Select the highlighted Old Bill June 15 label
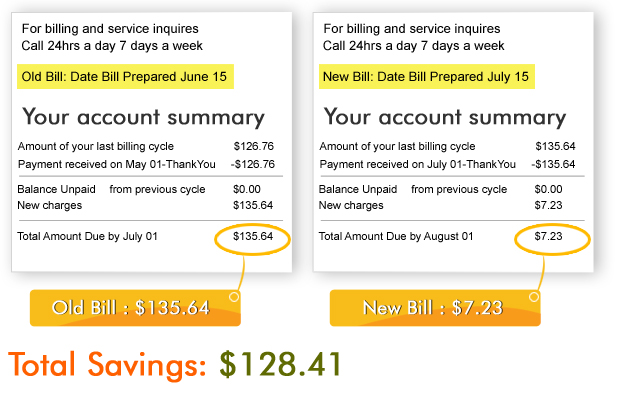 tap(125, 77)
